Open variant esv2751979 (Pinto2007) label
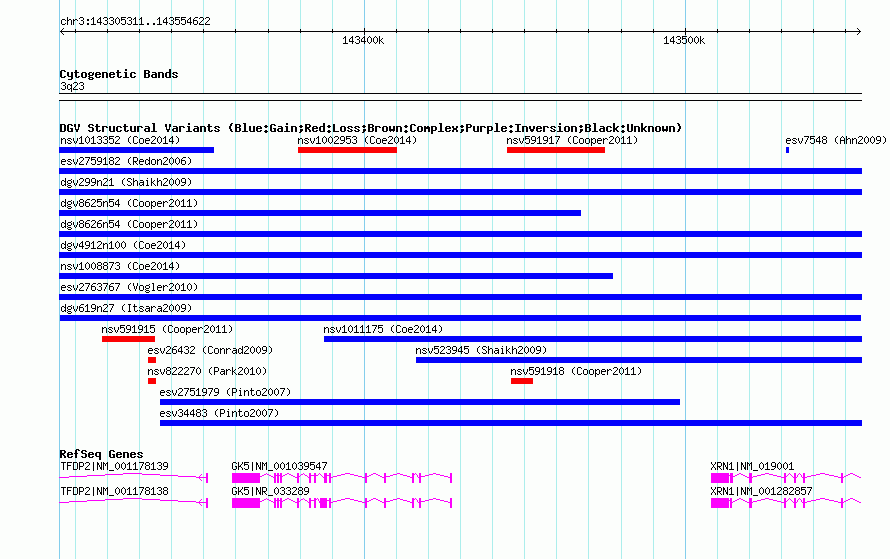This screenshot has width=890, height=559. pyautogui.click(x=225, y=392)
